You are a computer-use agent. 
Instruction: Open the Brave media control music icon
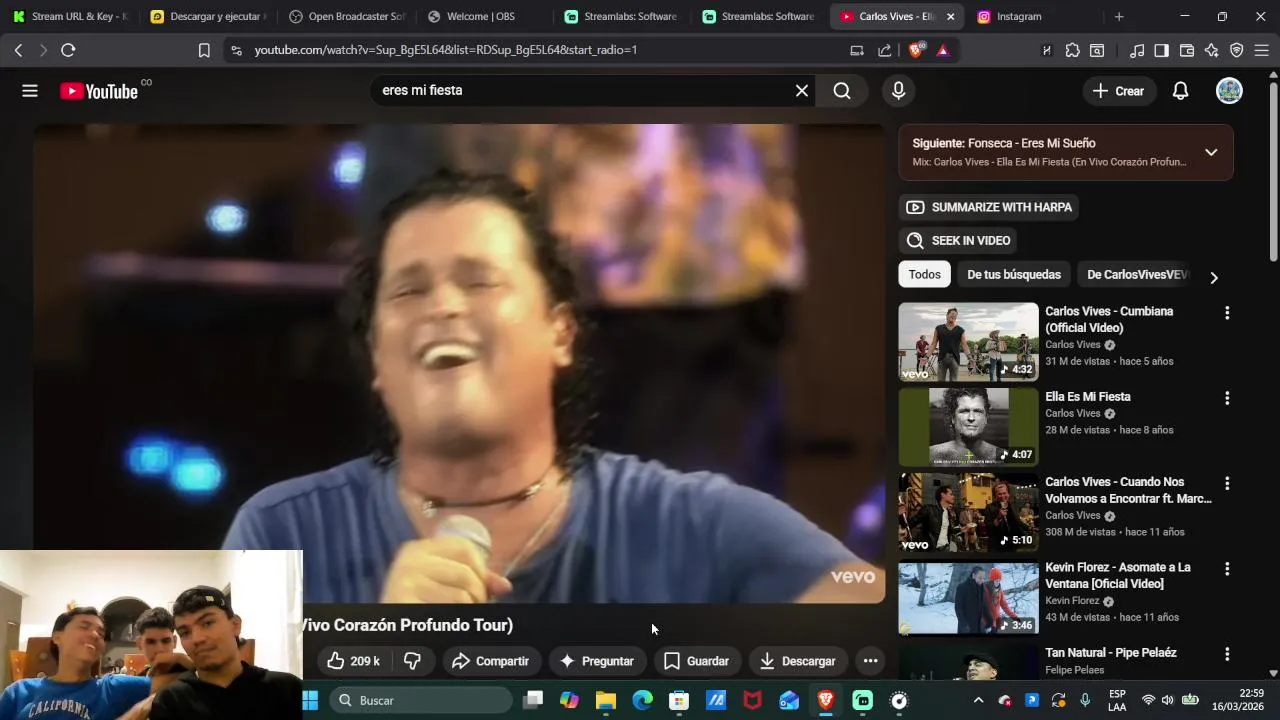(1137, 50)
